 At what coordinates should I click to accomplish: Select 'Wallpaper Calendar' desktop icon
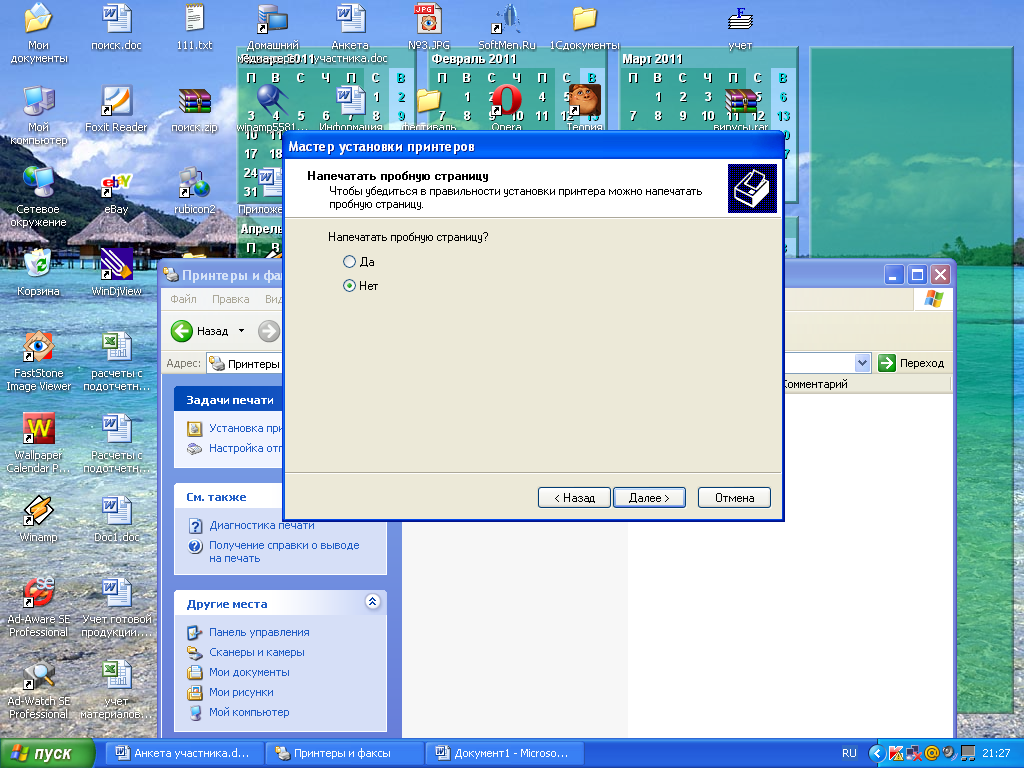point(38,443)
